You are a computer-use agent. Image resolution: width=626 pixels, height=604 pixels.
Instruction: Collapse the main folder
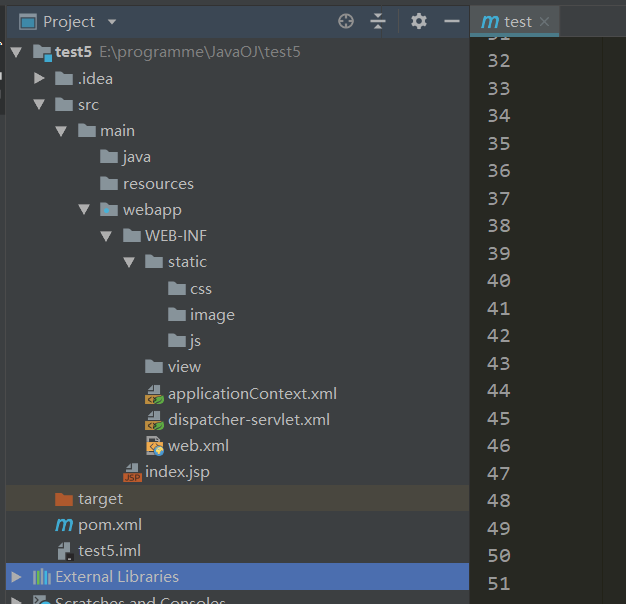(61, 131)
